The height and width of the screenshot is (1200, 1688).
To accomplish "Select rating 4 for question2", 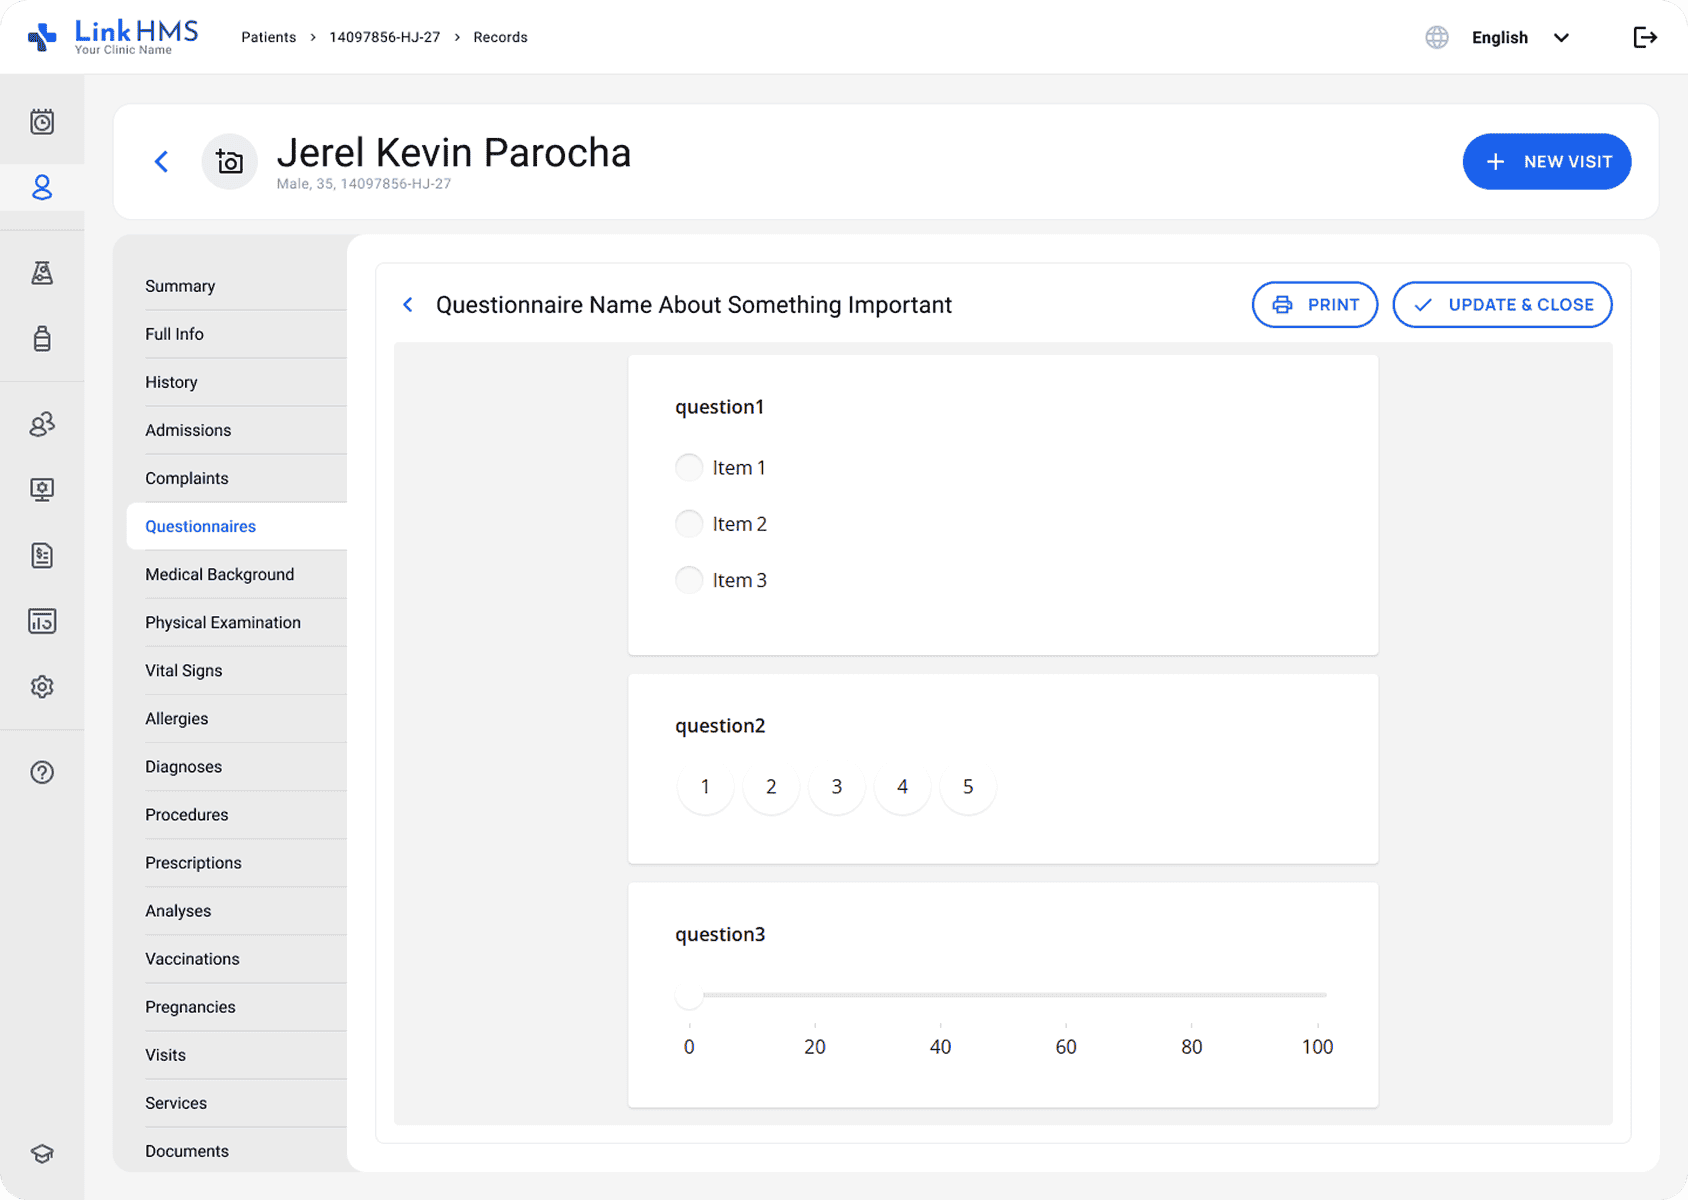I will click(x=902, y=787).
